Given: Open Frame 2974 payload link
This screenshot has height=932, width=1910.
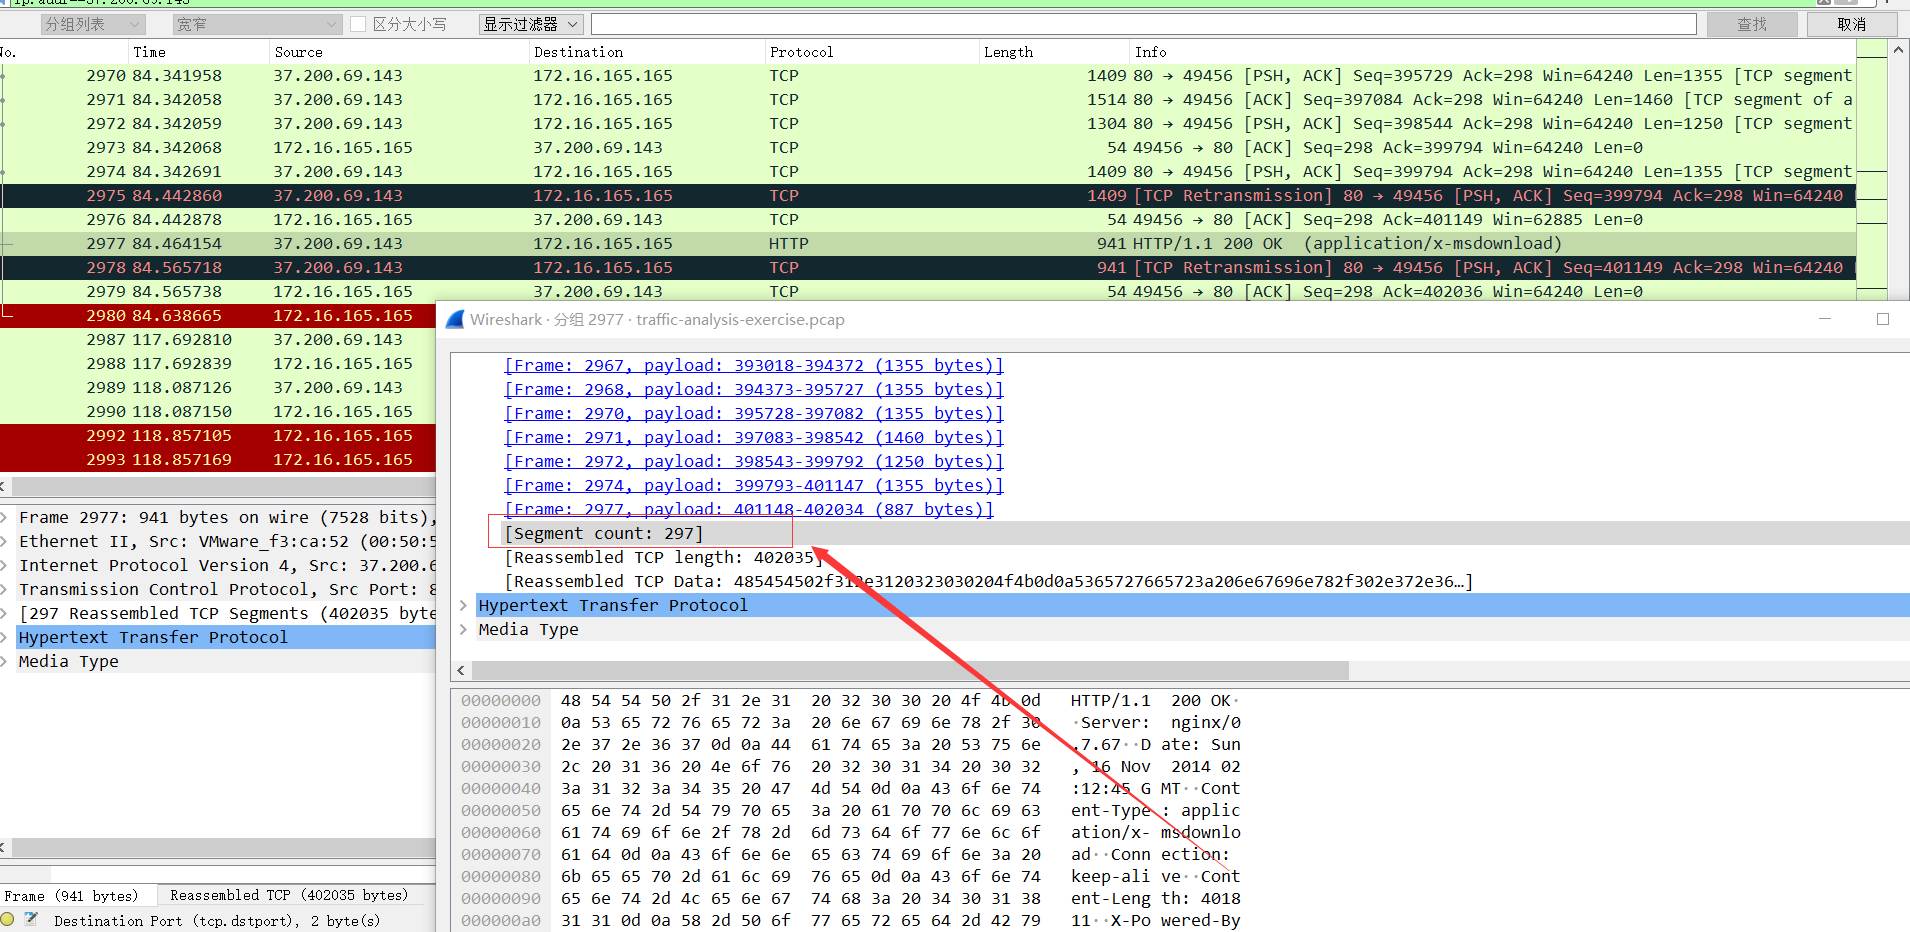Looking at the screenshot, I should (754, 485).
